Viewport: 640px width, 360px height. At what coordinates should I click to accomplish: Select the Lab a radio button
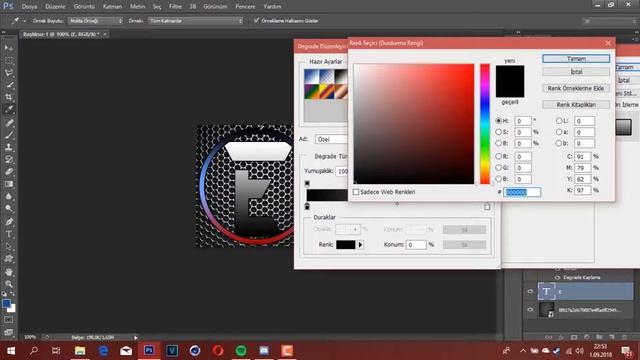tap(559, 132)
